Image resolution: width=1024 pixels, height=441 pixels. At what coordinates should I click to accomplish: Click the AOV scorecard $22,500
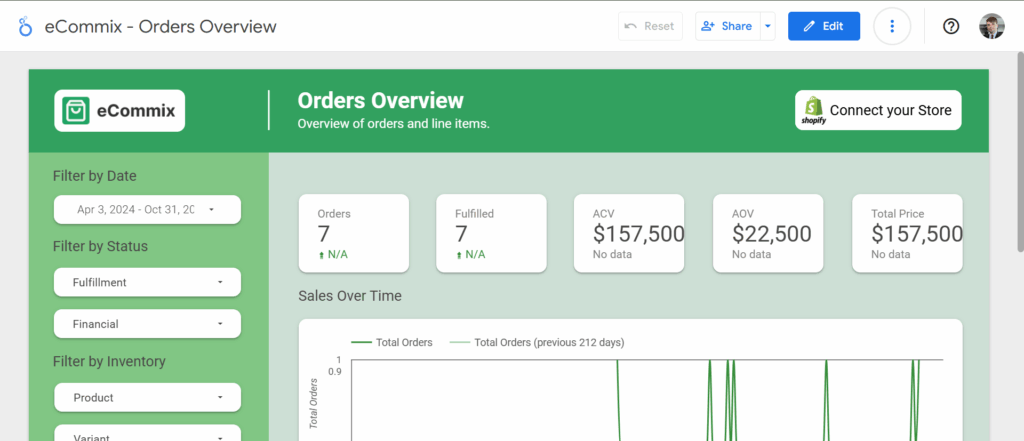768,233
